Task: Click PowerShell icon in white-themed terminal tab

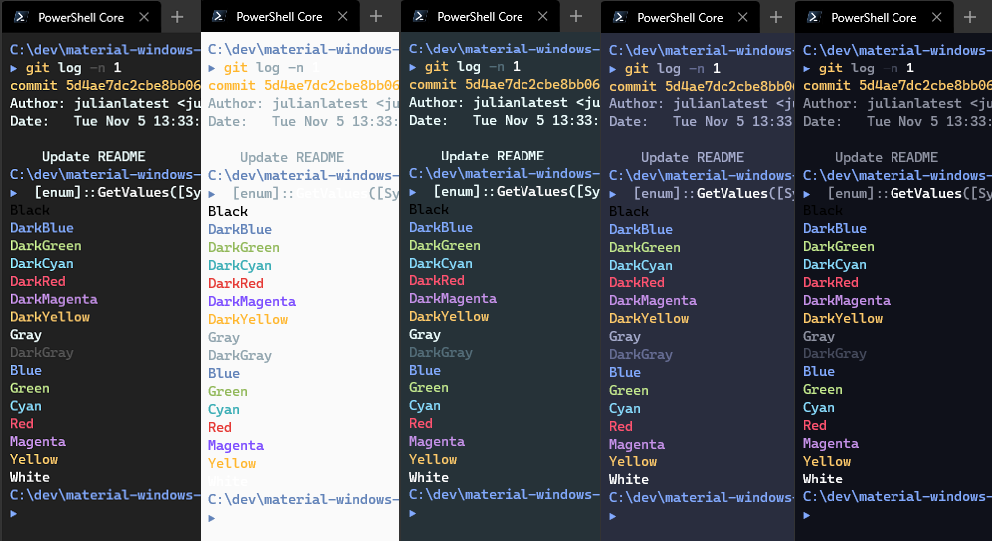Action: pyautogui.click(x=219, y=16)
